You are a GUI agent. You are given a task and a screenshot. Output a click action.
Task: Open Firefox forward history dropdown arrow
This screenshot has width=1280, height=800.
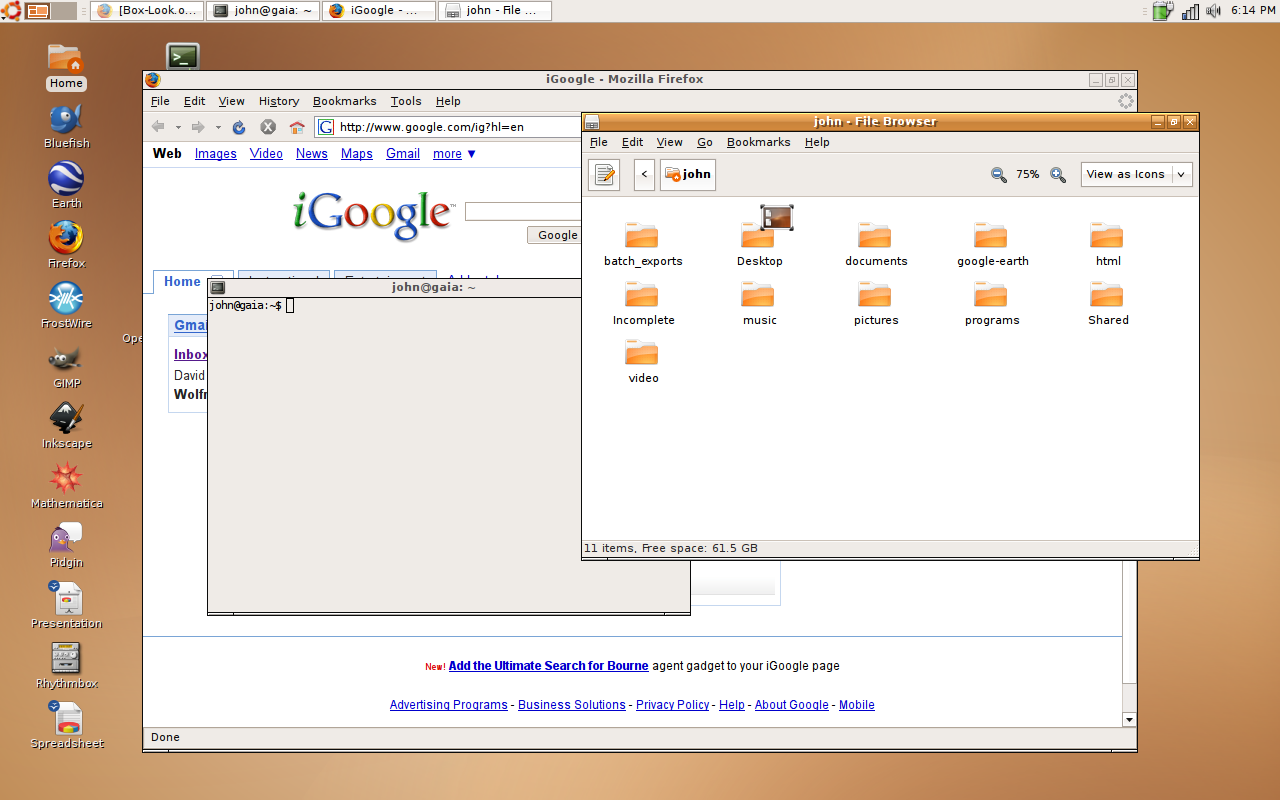(218, 127)
